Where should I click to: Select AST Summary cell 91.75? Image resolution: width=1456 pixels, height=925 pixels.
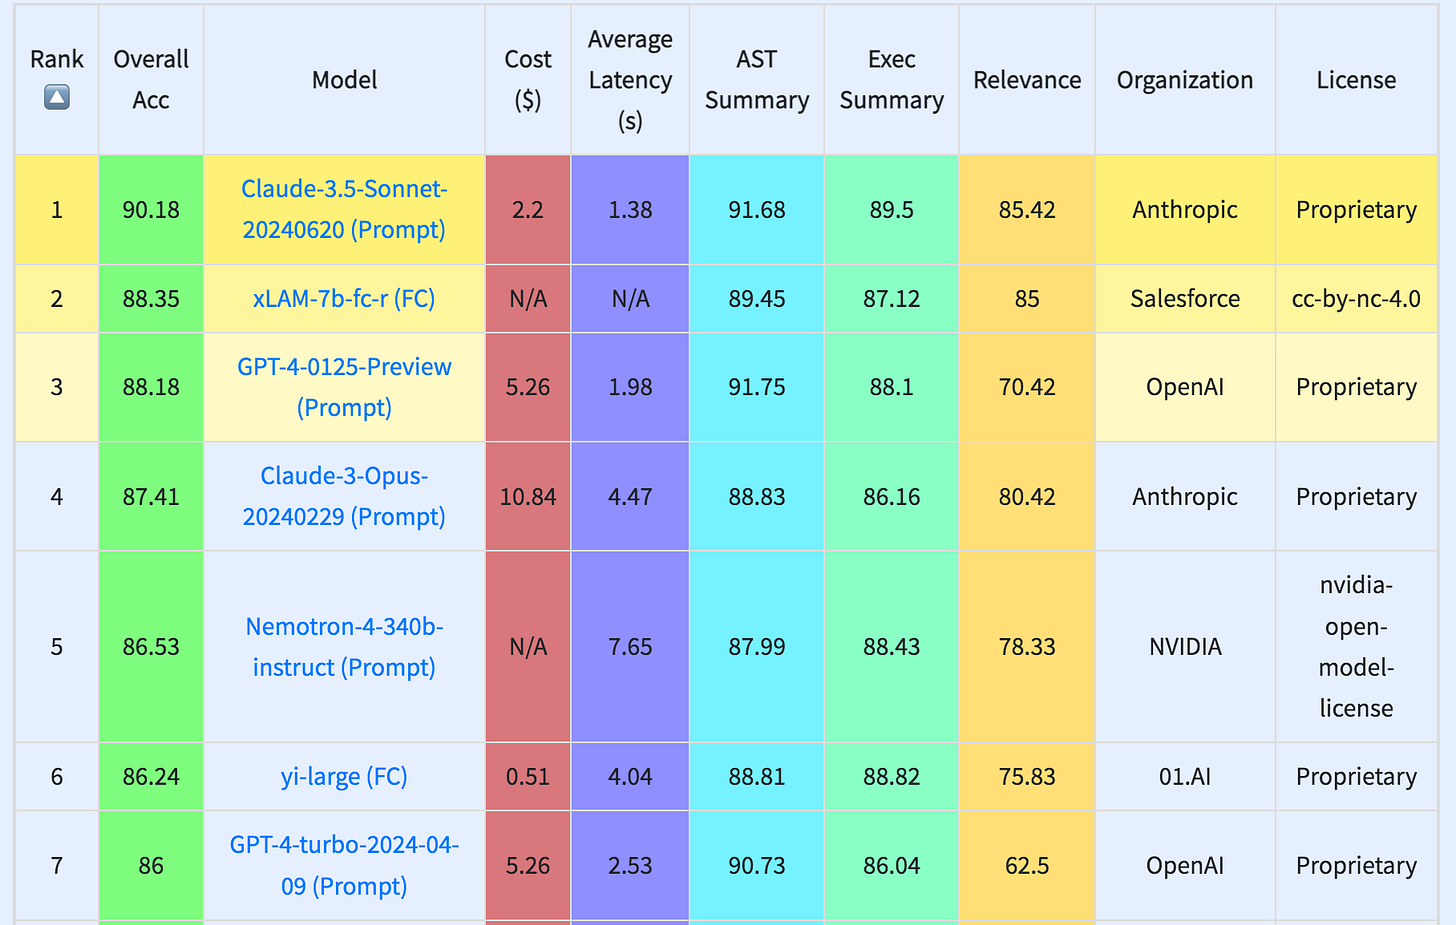757,387
